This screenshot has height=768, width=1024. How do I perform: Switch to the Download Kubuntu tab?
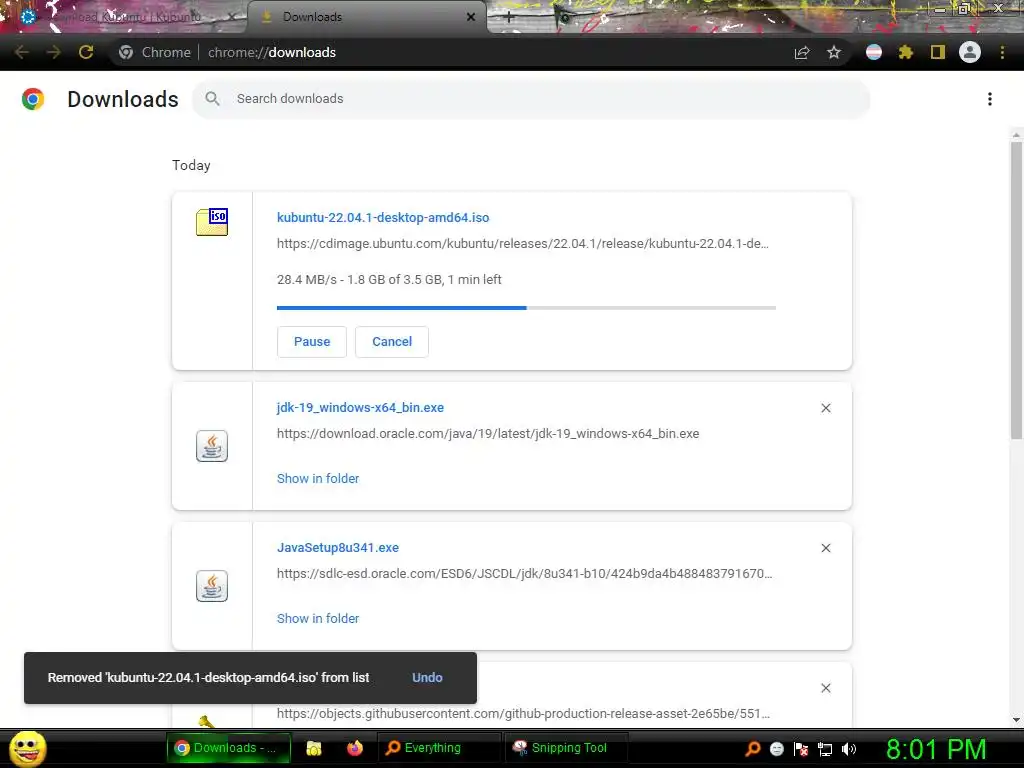(x=124, y=17)
